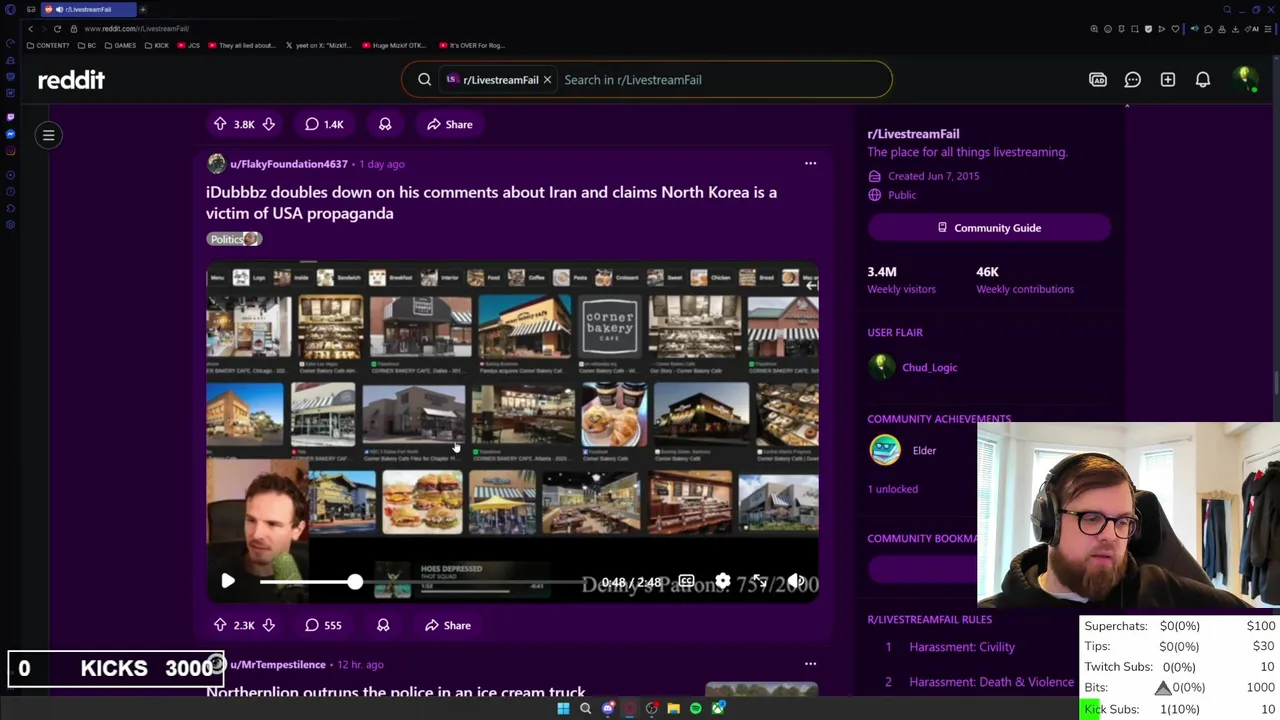This screenshot has width=1280, height=720.
Task: Downvote the post with 2.3K votes
Action: (x=268, y=625)
